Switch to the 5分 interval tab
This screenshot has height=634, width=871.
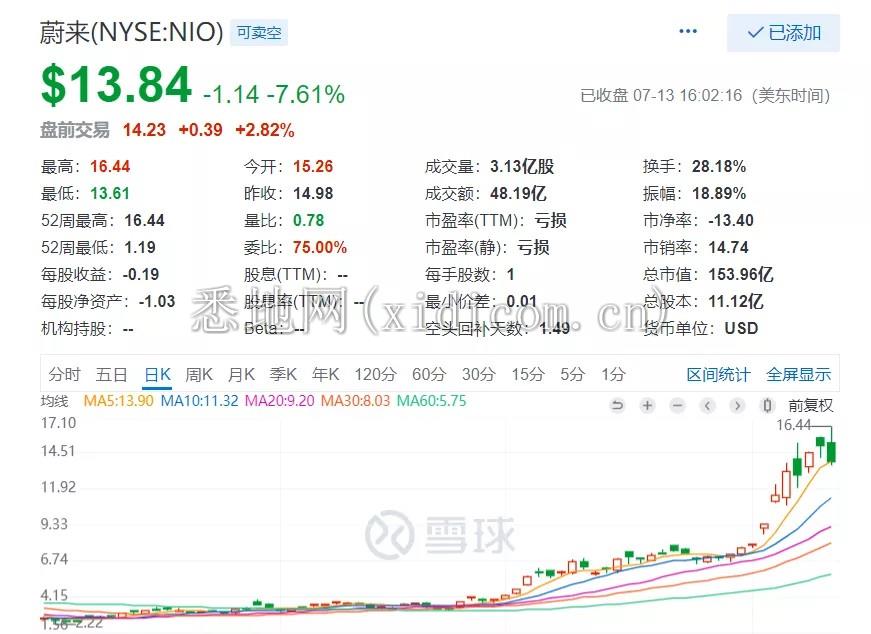point(573,375)
